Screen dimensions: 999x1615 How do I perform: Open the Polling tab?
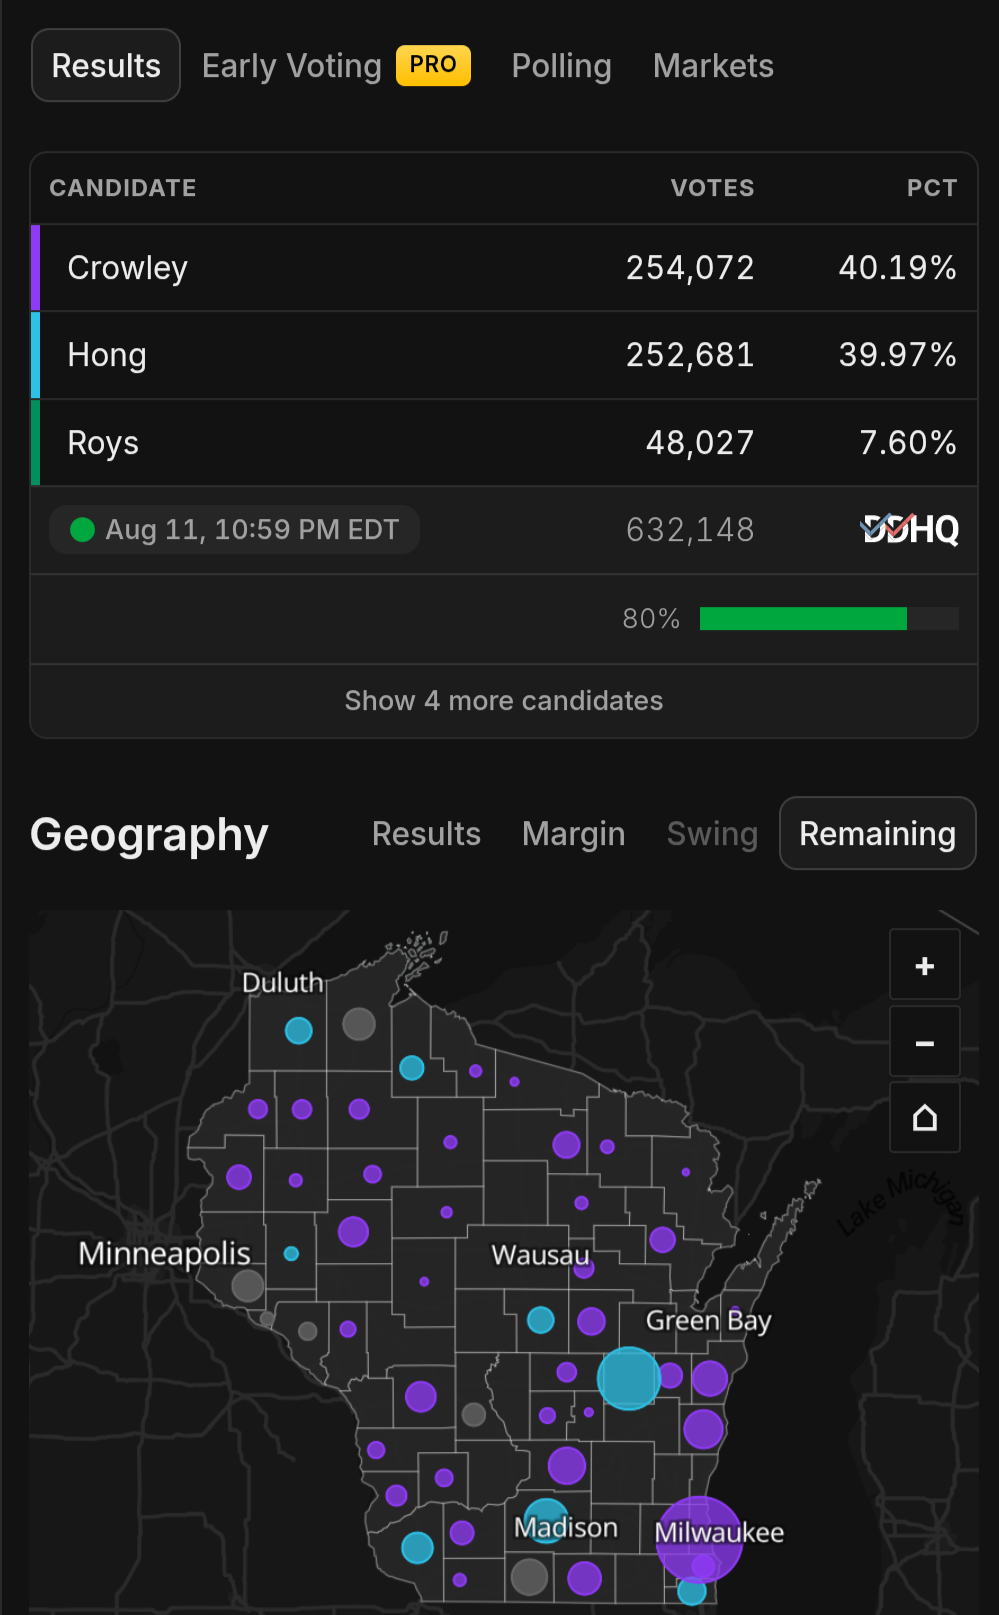click(561, 66)
